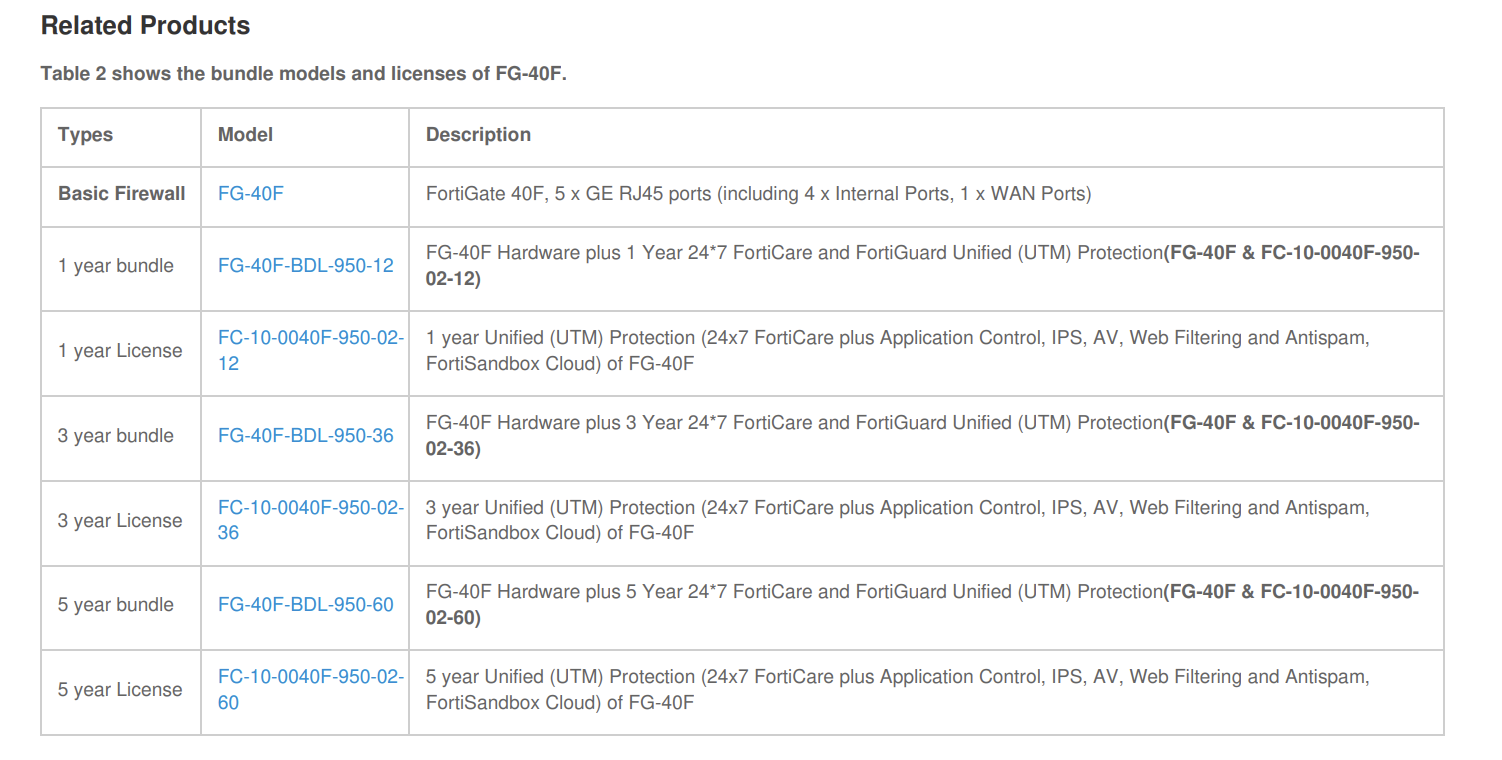Image resolution: width=1502 pixels, height=760 pixels.
Task: Click the 1 year bundle cell
Action: point(115,266)
